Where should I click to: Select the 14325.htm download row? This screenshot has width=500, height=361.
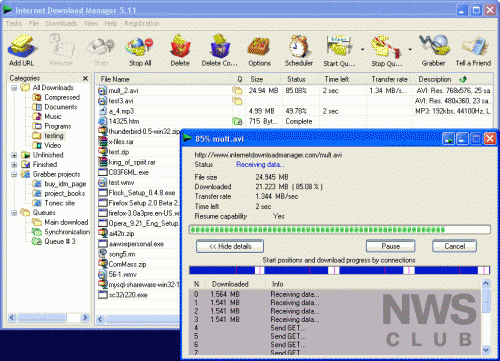295,121
